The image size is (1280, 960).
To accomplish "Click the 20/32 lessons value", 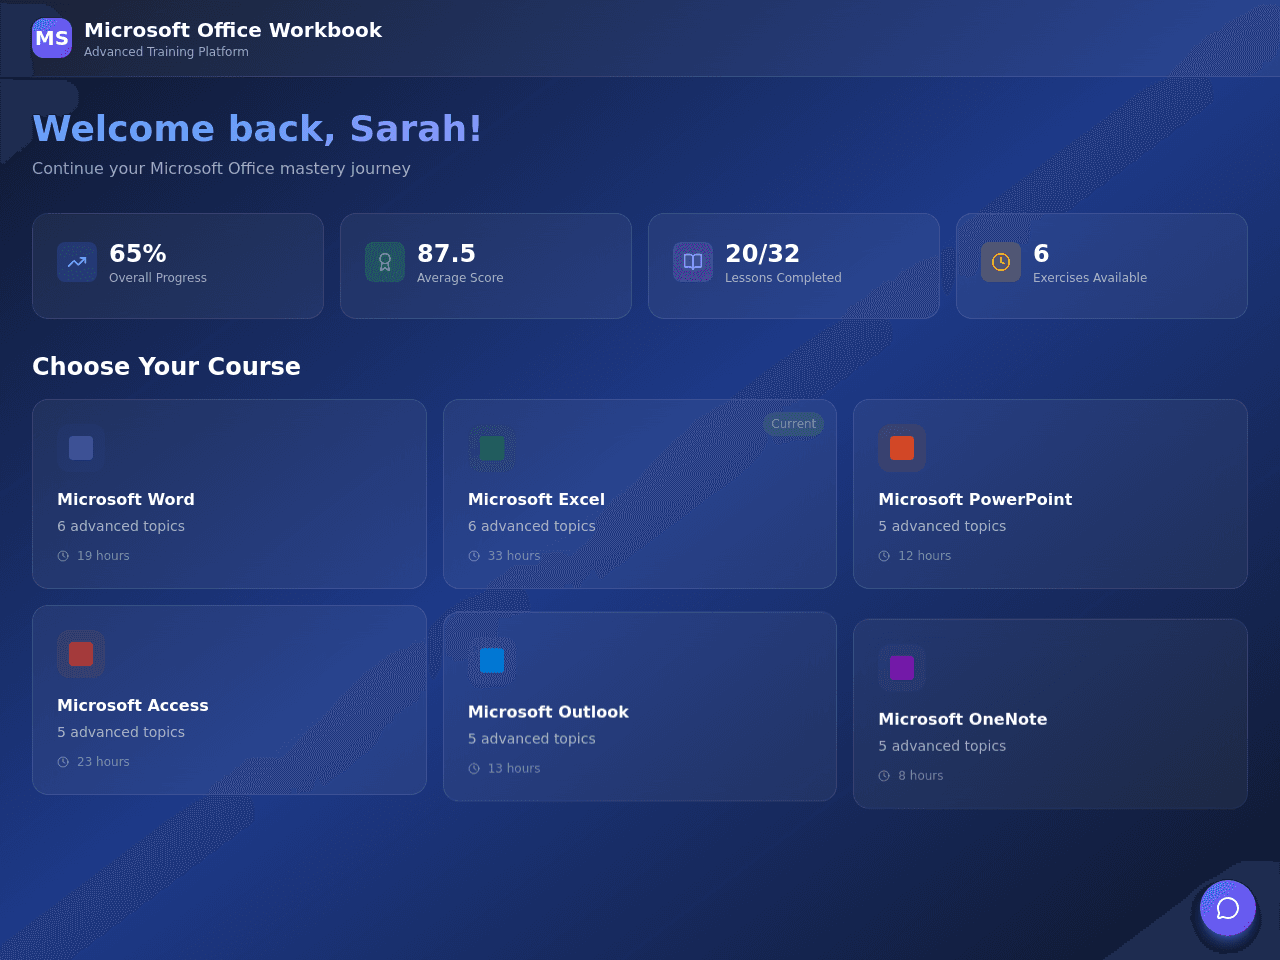I will (x=762, y=254).
